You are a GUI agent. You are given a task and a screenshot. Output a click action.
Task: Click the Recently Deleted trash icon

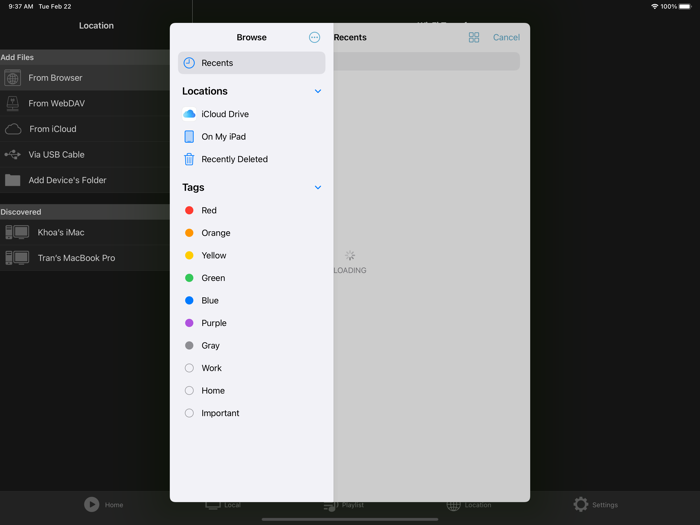(x=189, y=159)
